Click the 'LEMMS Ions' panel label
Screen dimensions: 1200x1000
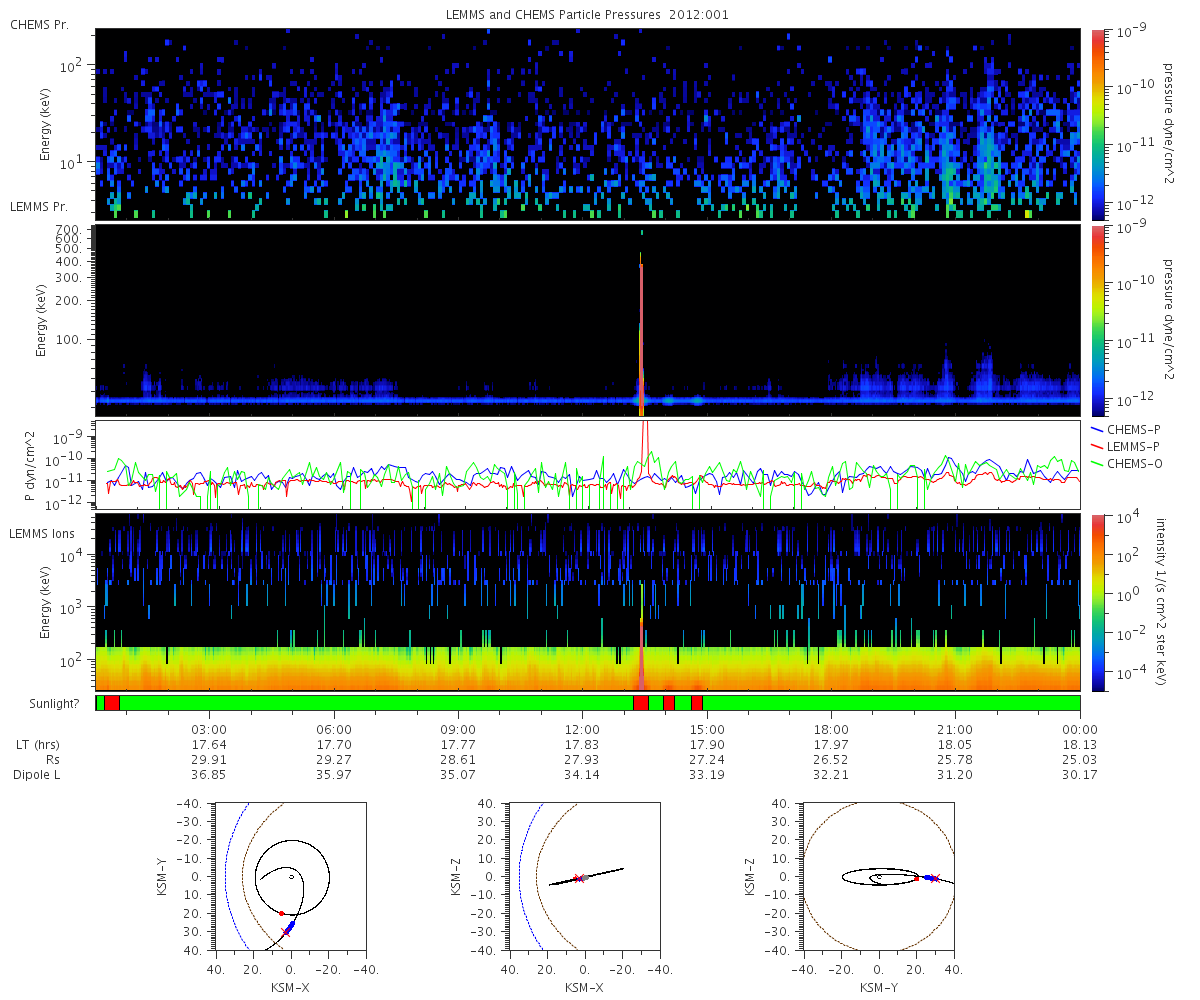pyautogui.click(x=40, y=534)
